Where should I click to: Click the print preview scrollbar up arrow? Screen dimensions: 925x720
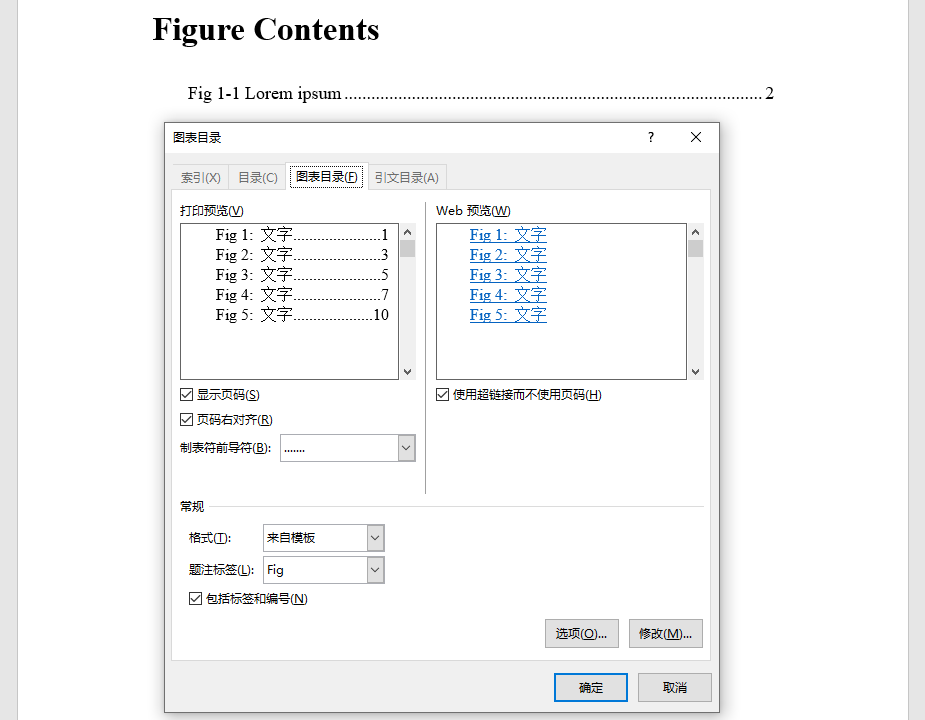point(408,231)
